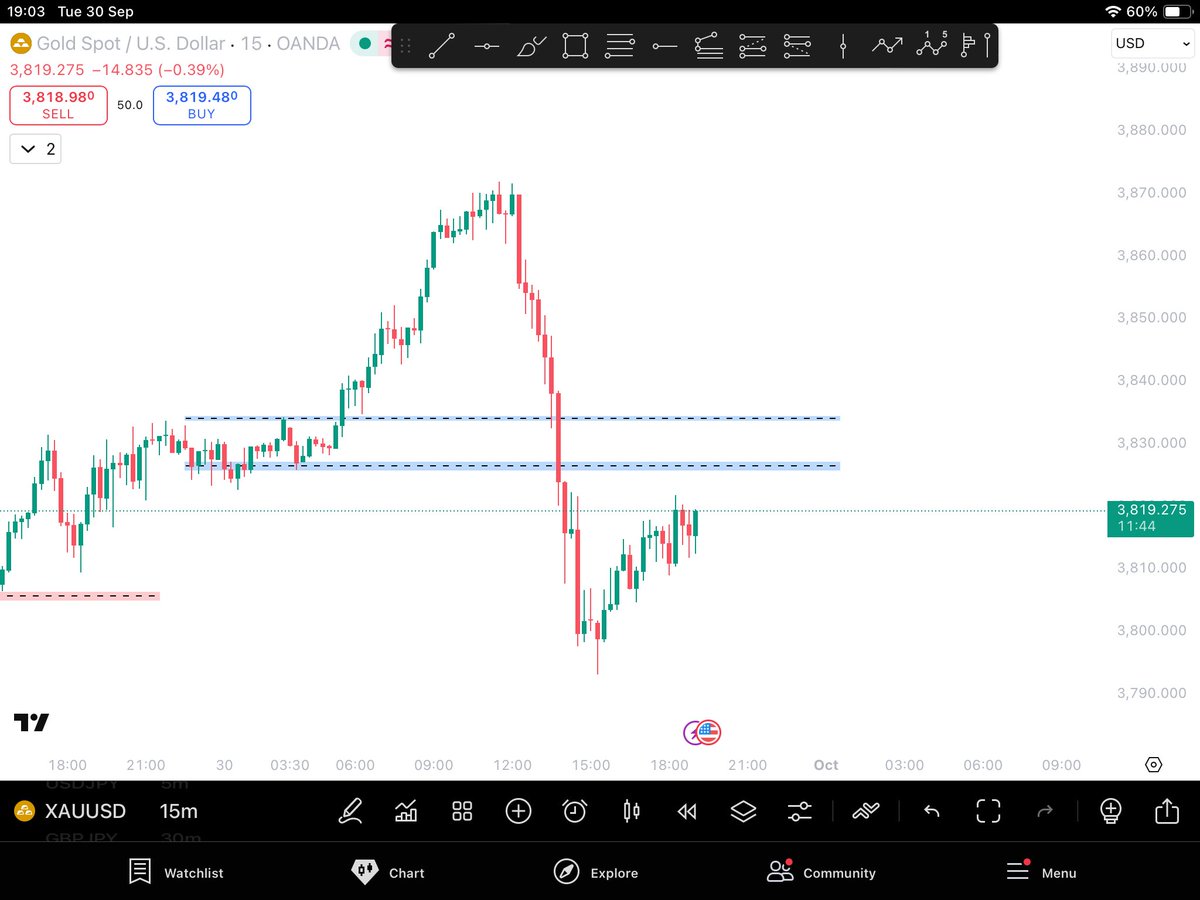The image size is (1200, 900).
Task: Create an alert with the clock icon
Action: click(574, 811)
